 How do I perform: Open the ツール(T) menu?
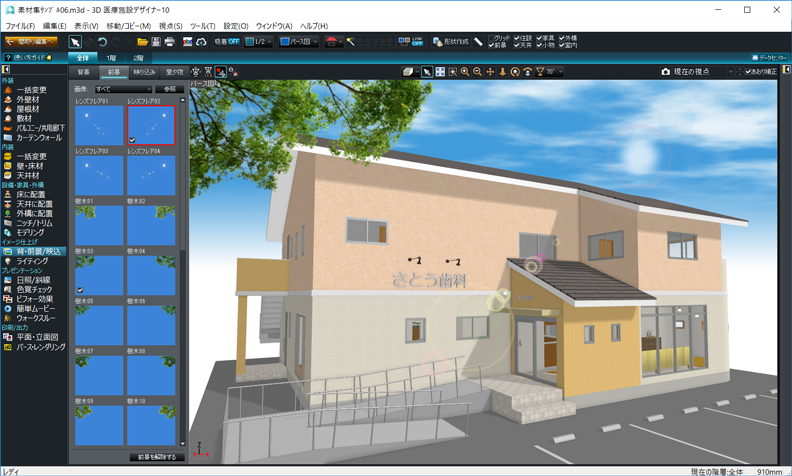[x=202, y=26]
